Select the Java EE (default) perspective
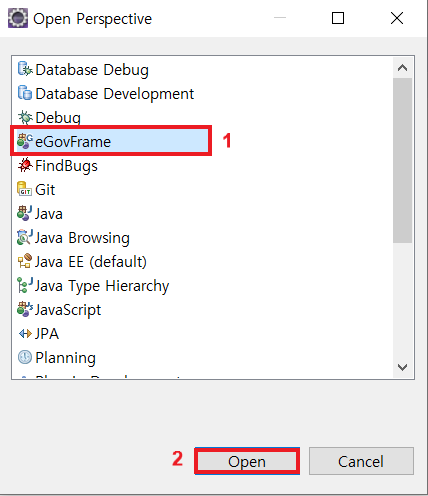Image resolution: width=428 pixels, height=496 pixels. point(82,262)
